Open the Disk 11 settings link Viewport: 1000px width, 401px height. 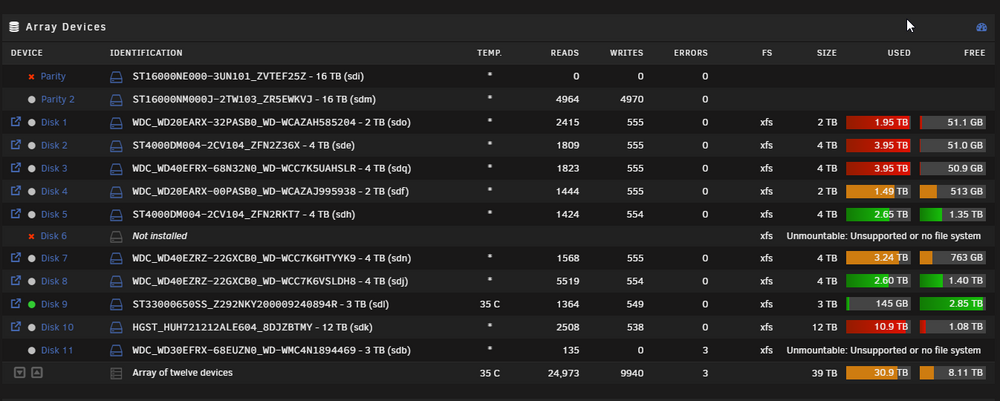pyautogui.click(x=57, y=351)
